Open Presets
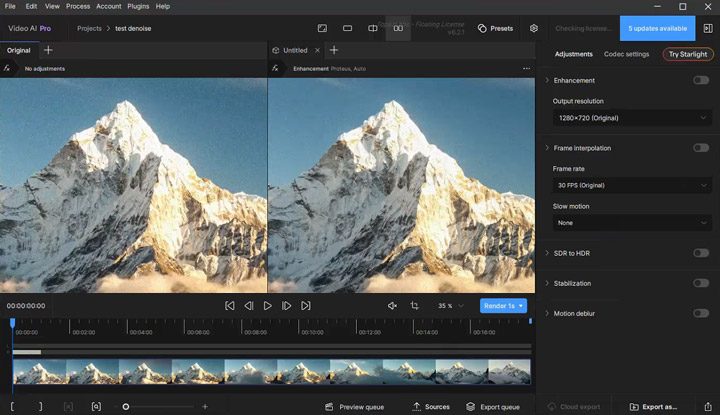Viewport: 720px width, 415px height. tap(495, 28)
